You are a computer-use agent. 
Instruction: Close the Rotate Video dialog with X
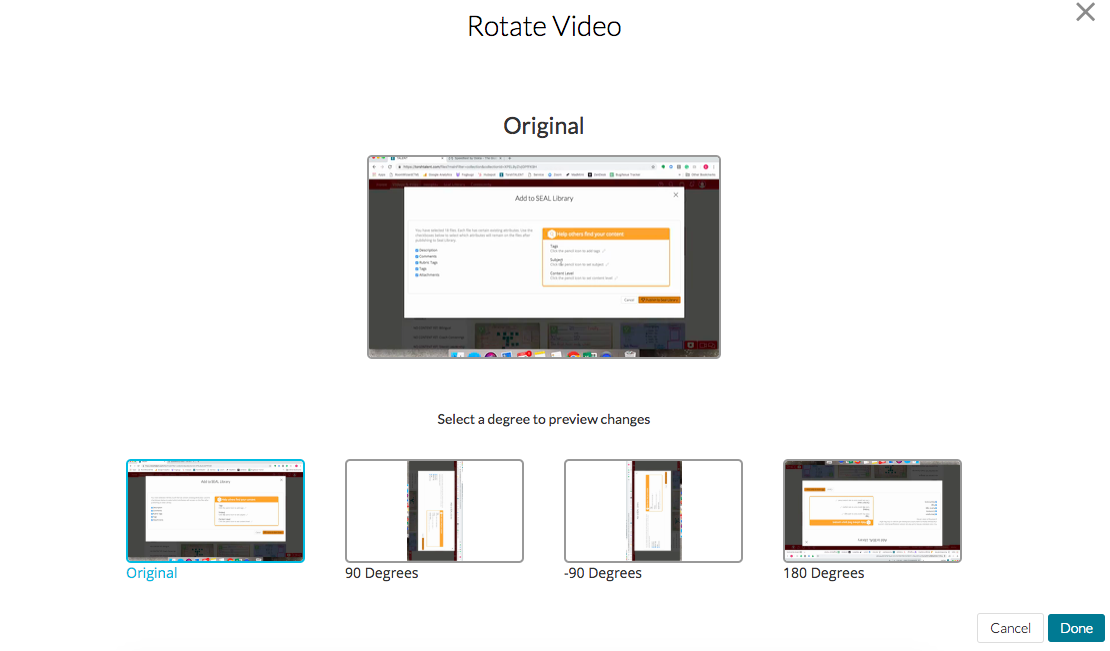click(1085, 12)
